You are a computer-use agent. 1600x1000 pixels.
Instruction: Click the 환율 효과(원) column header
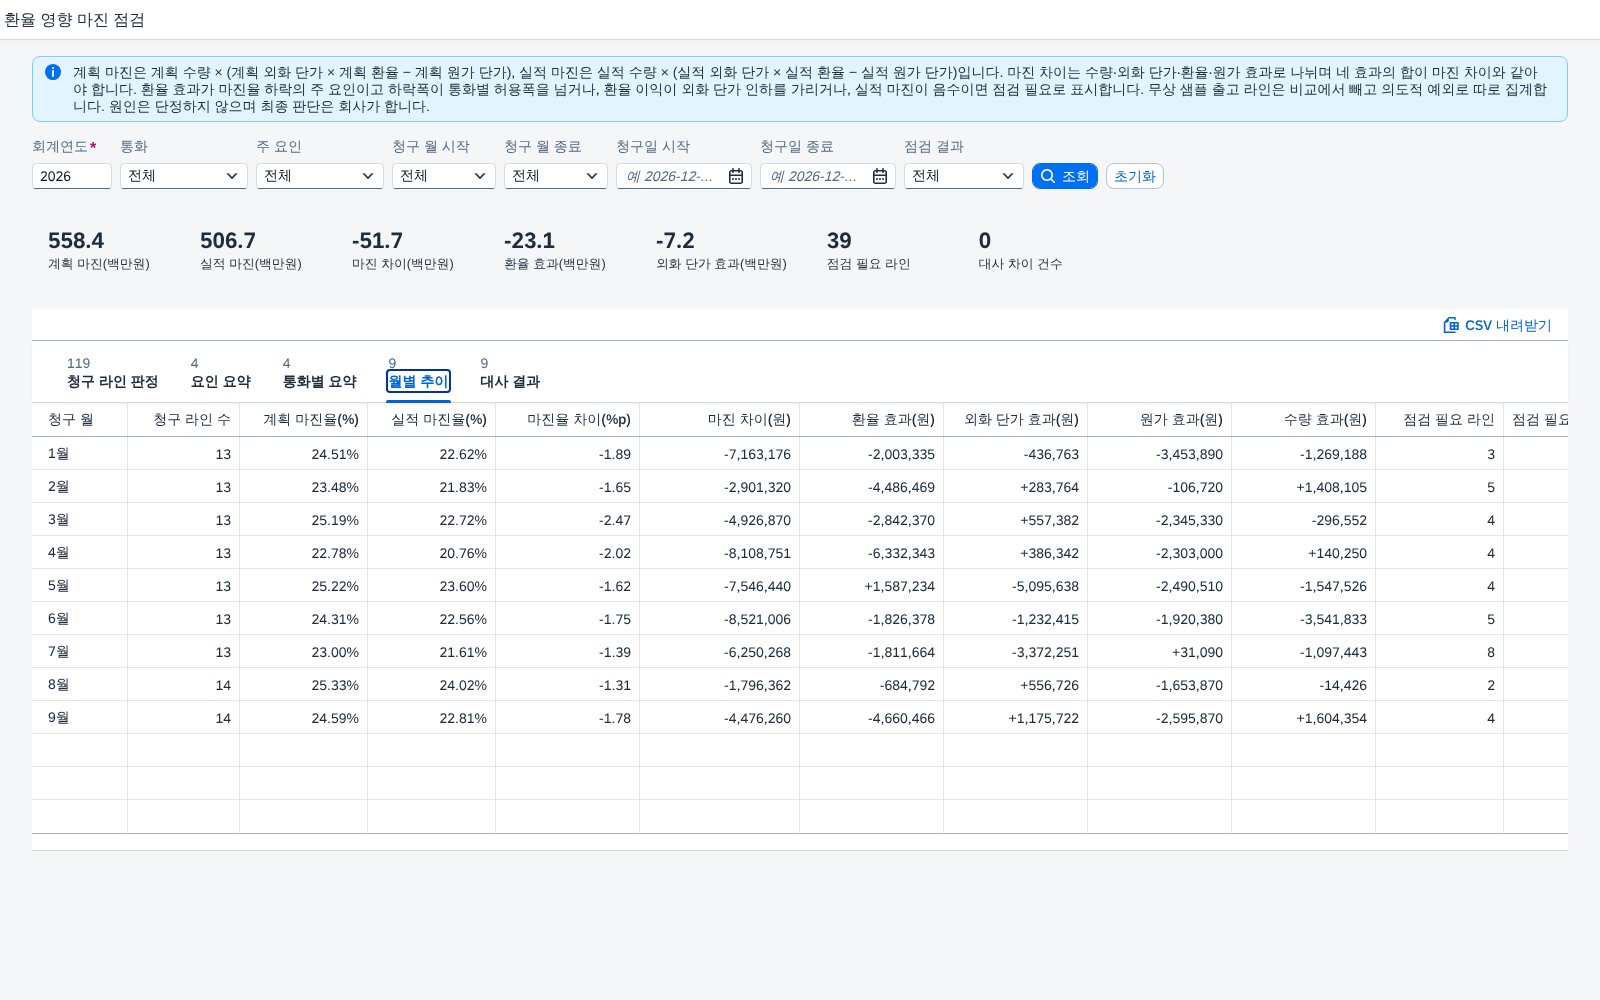pos(872,420)
